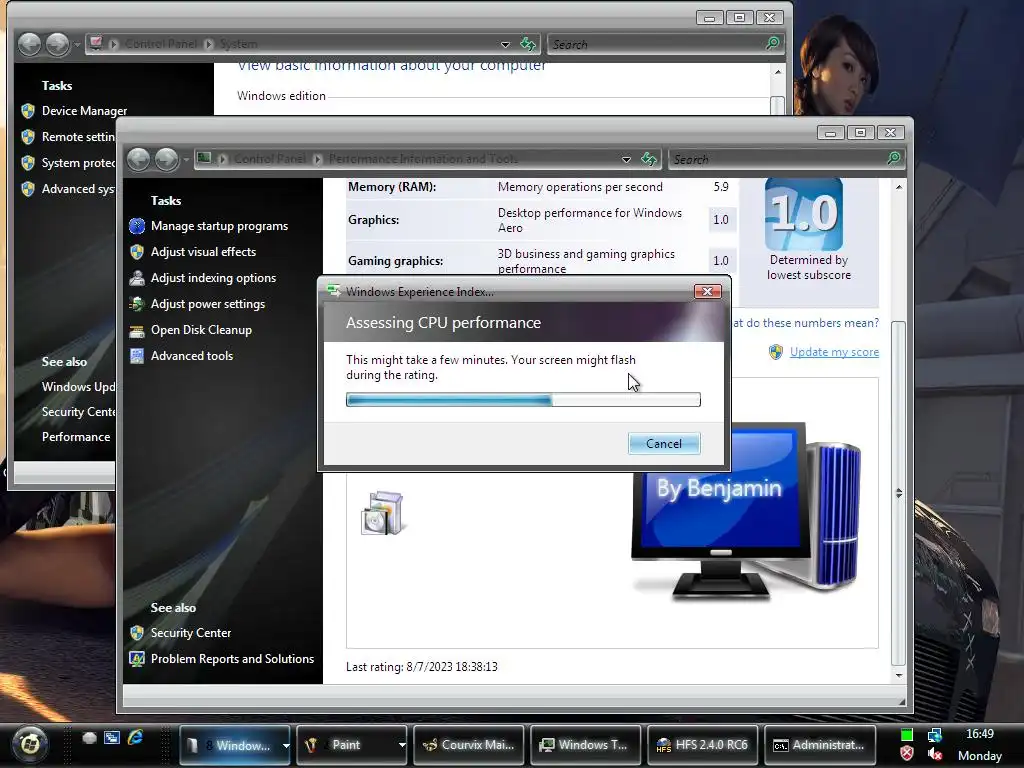This screenshot has width=1024, height=768.
Task: Click the assessment progress bar
Action: [523, 400]
